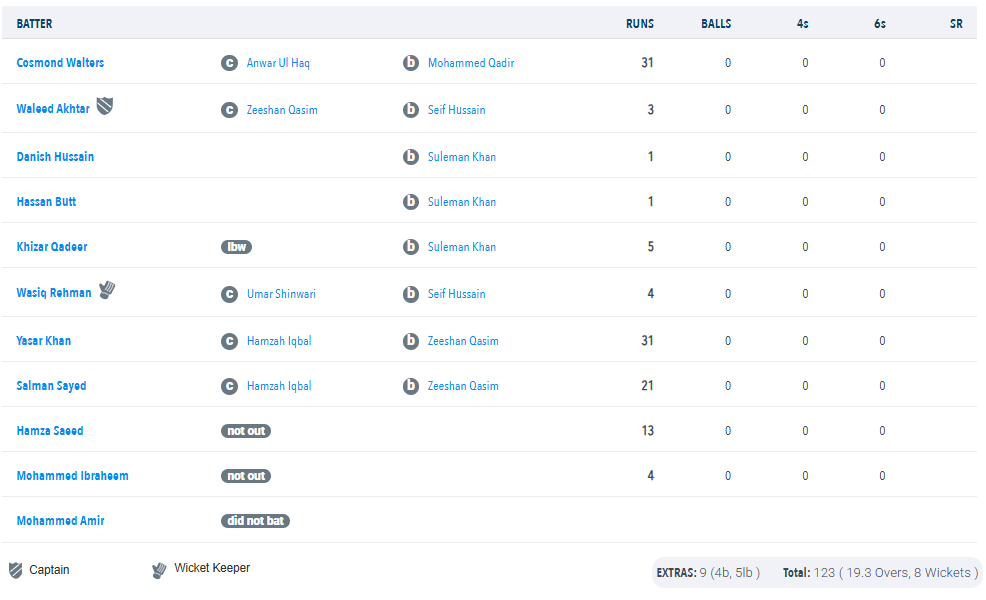
Task: Open bowler Suleman Khan in Hassan Butt's row
Action: coord(462,202)
